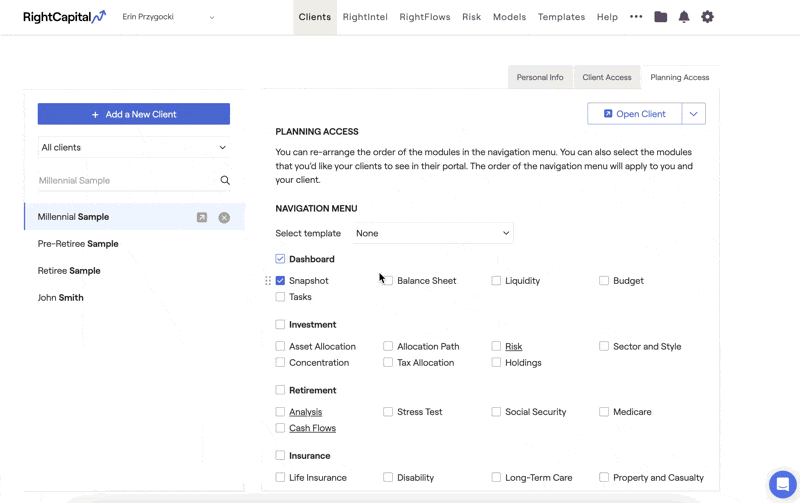Click the Risk module link
Image resolution: width=800 pixels, height=503 pixels.
(x=514, y=346)
